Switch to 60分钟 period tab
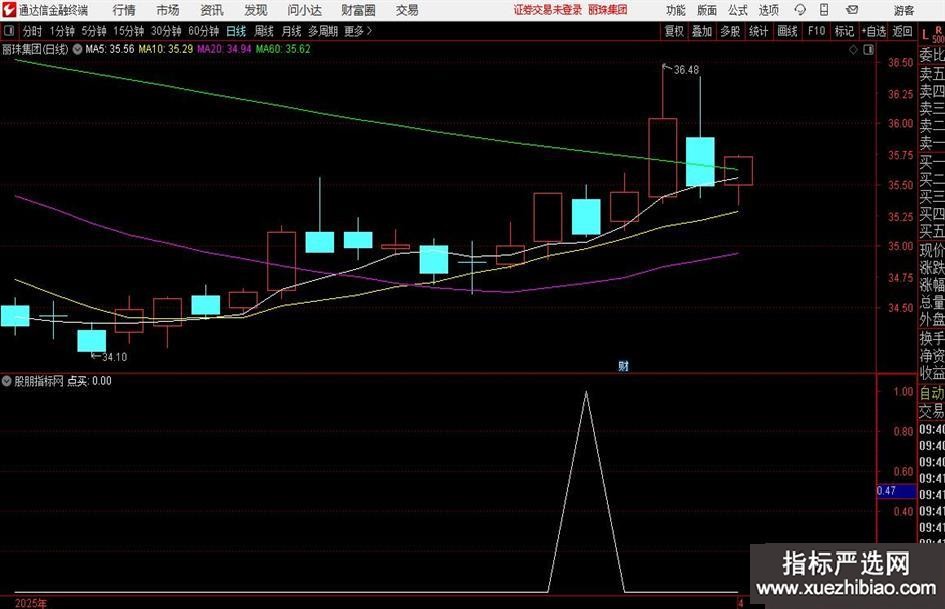The width and height of the screenshot is (945, 609). tap(203, 31)
